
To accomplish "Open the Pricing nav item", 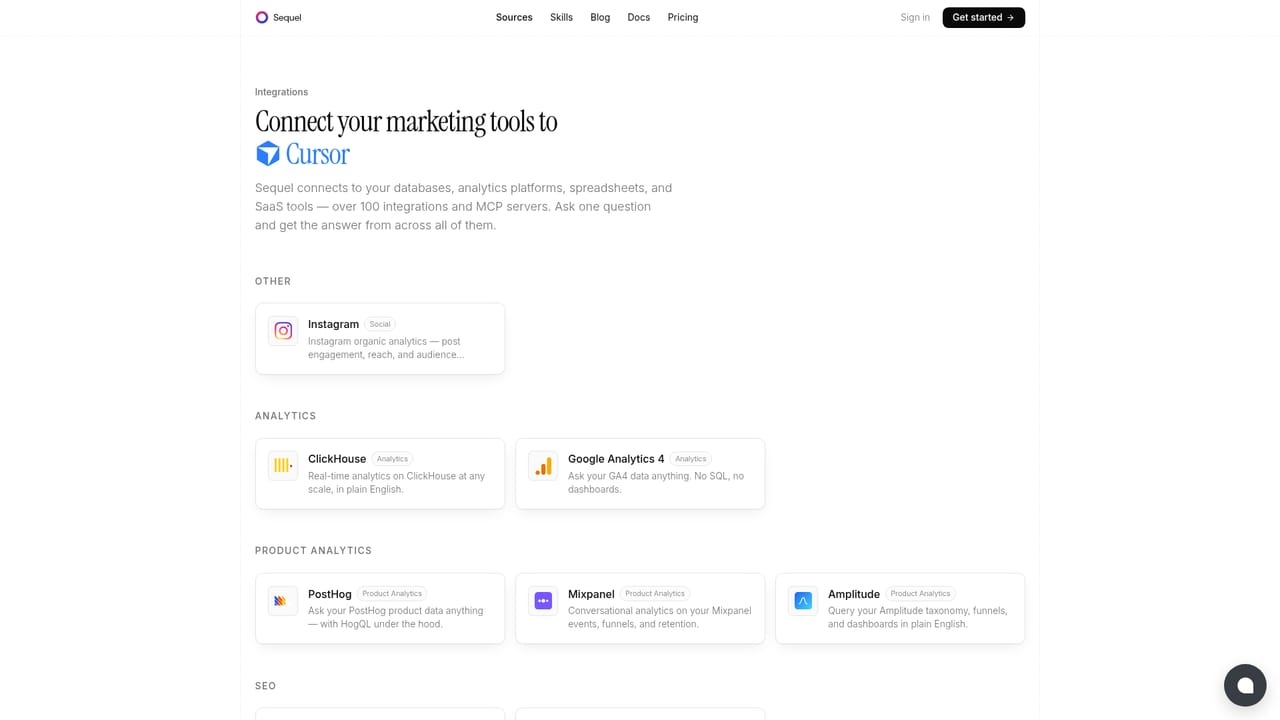I will click(x=683, y=17).
